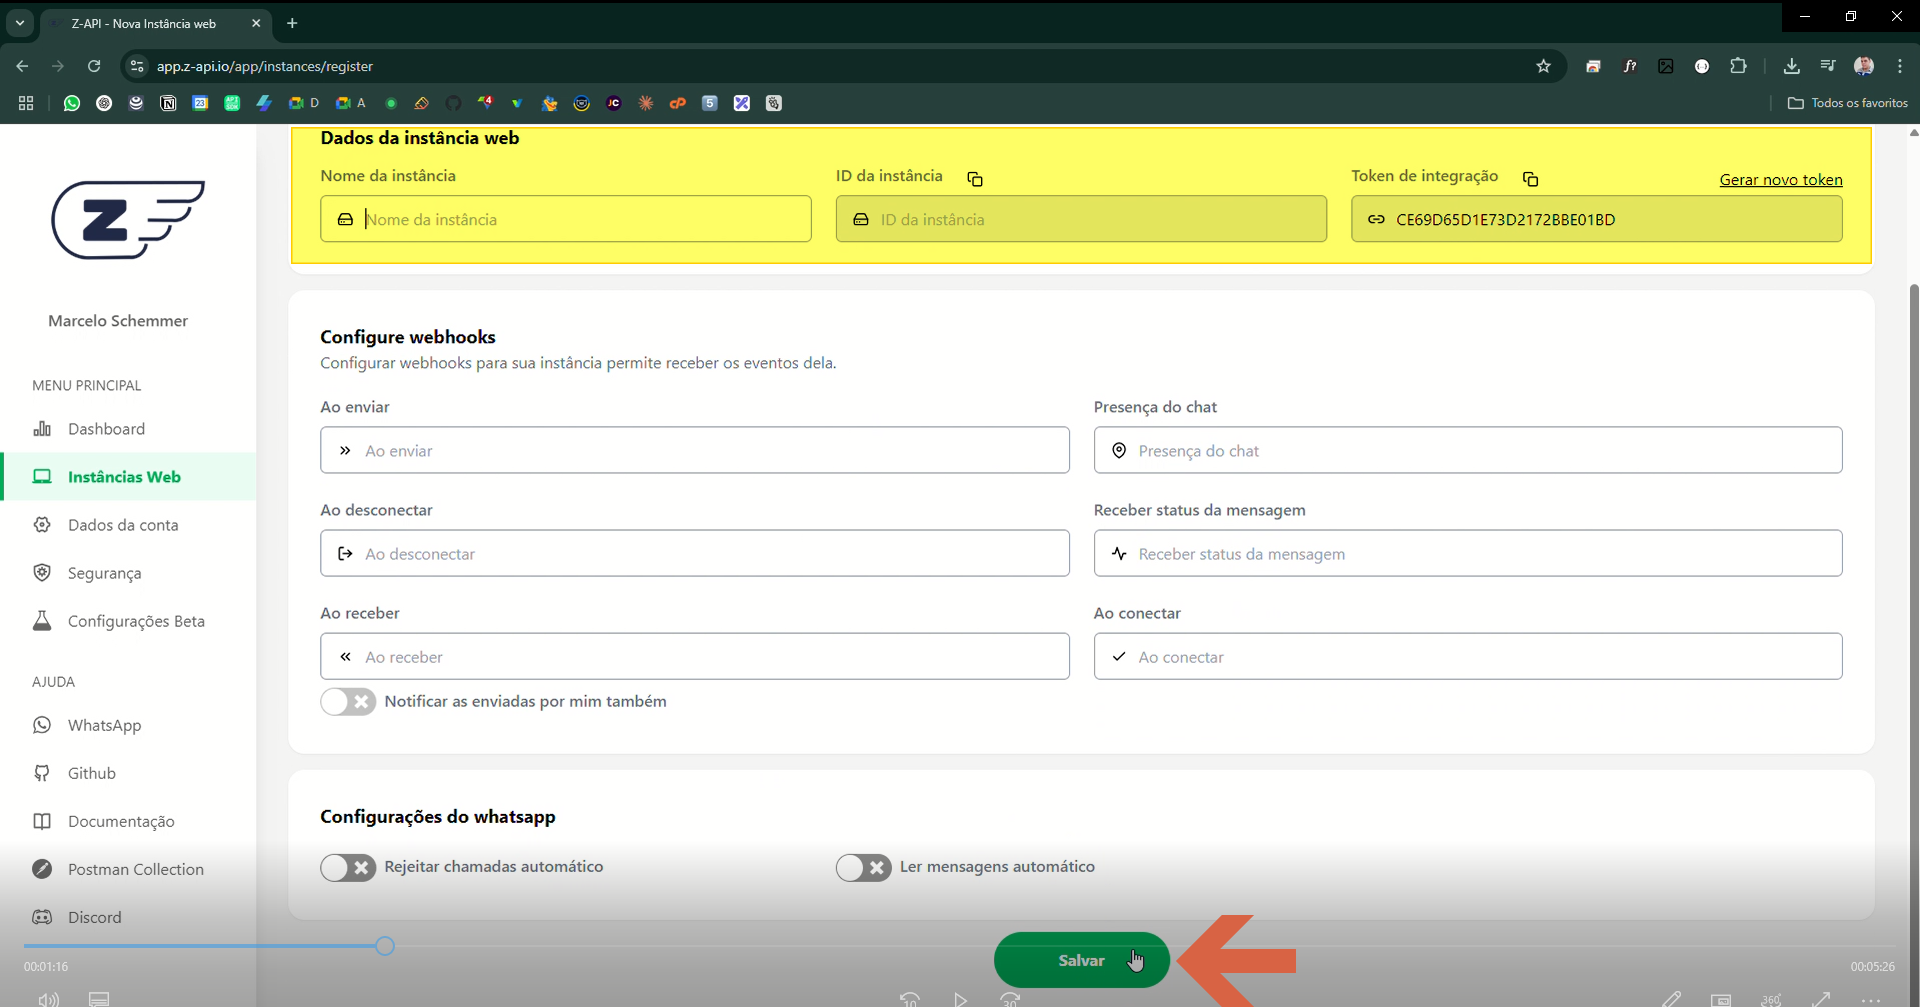1920x1007 pixels.
Task: Focus the Presença do chat field
Action: (1468, 450)
